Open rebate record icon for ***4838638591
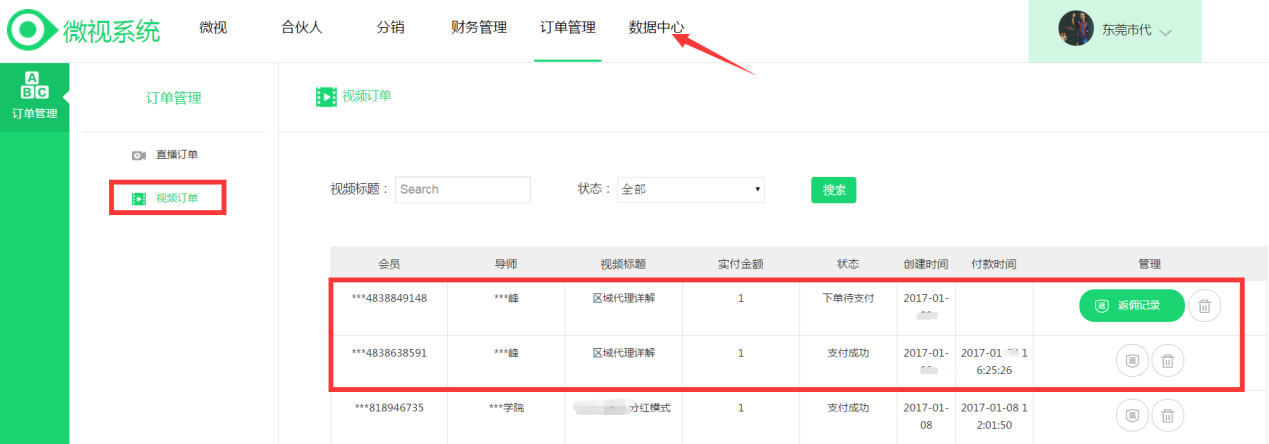This screenshot has width=1269, height=444. 1131,360
